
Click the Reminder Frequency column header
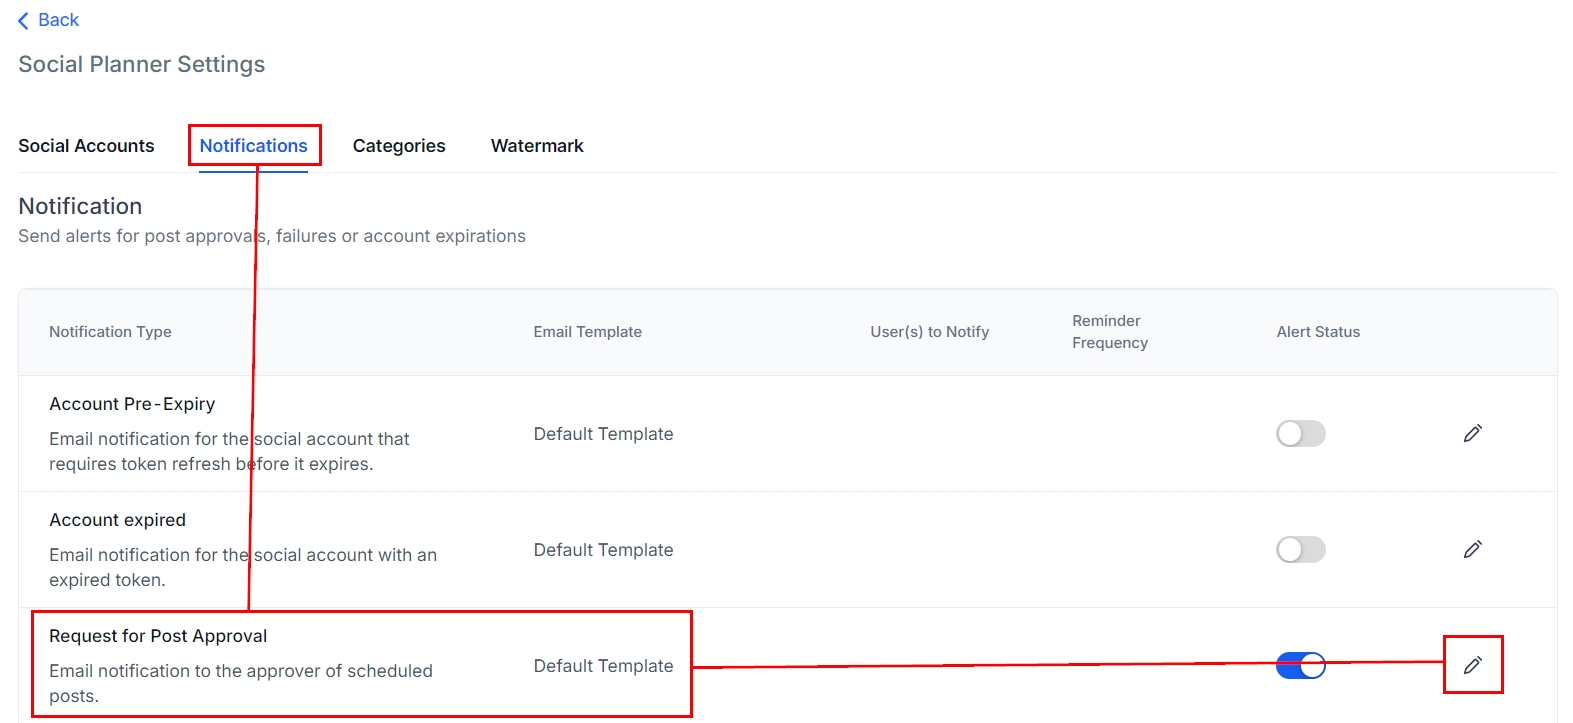[x=1109, y=332]
